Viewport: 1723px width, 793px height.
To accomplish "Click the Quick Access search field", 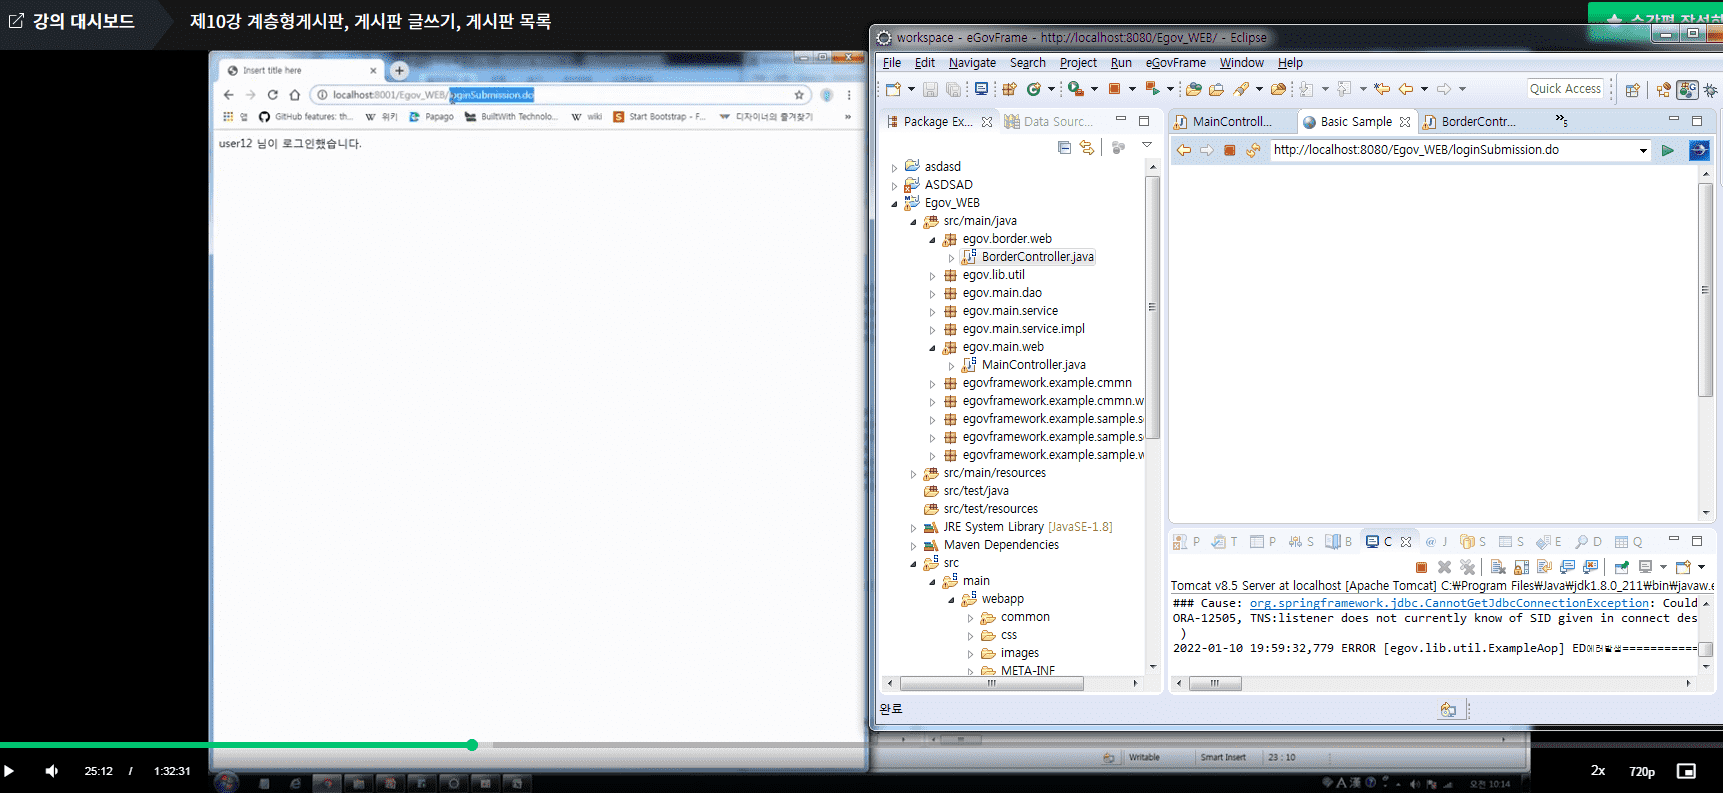I will (x=1564, y=89).
